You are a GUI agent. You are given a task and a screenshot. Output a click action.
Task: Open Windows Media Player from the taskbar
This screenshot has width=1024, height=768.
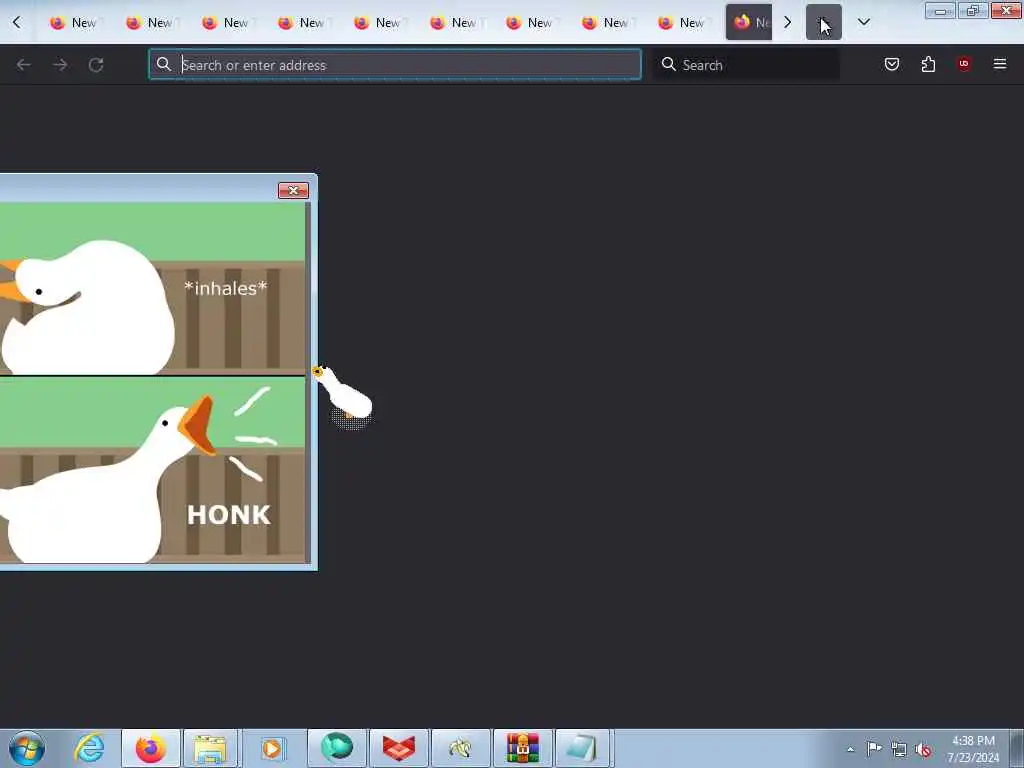point(272,748)
